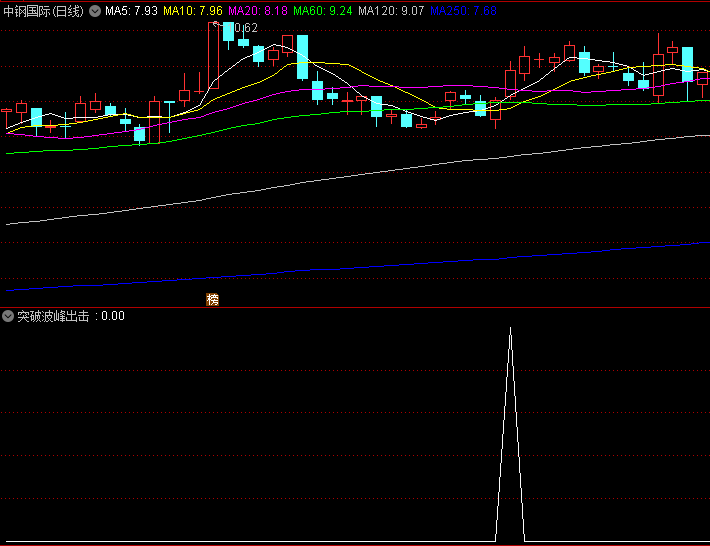Select the MA120: 9.07 label
This screenshot has height=546, width=710.
coord(391,11)
